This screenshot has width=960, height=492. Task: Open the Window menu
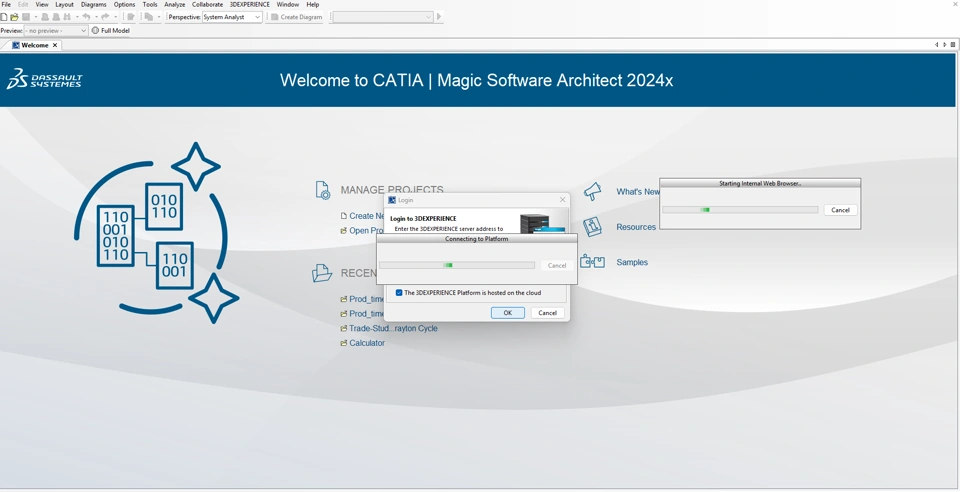[x=288, y=4]
